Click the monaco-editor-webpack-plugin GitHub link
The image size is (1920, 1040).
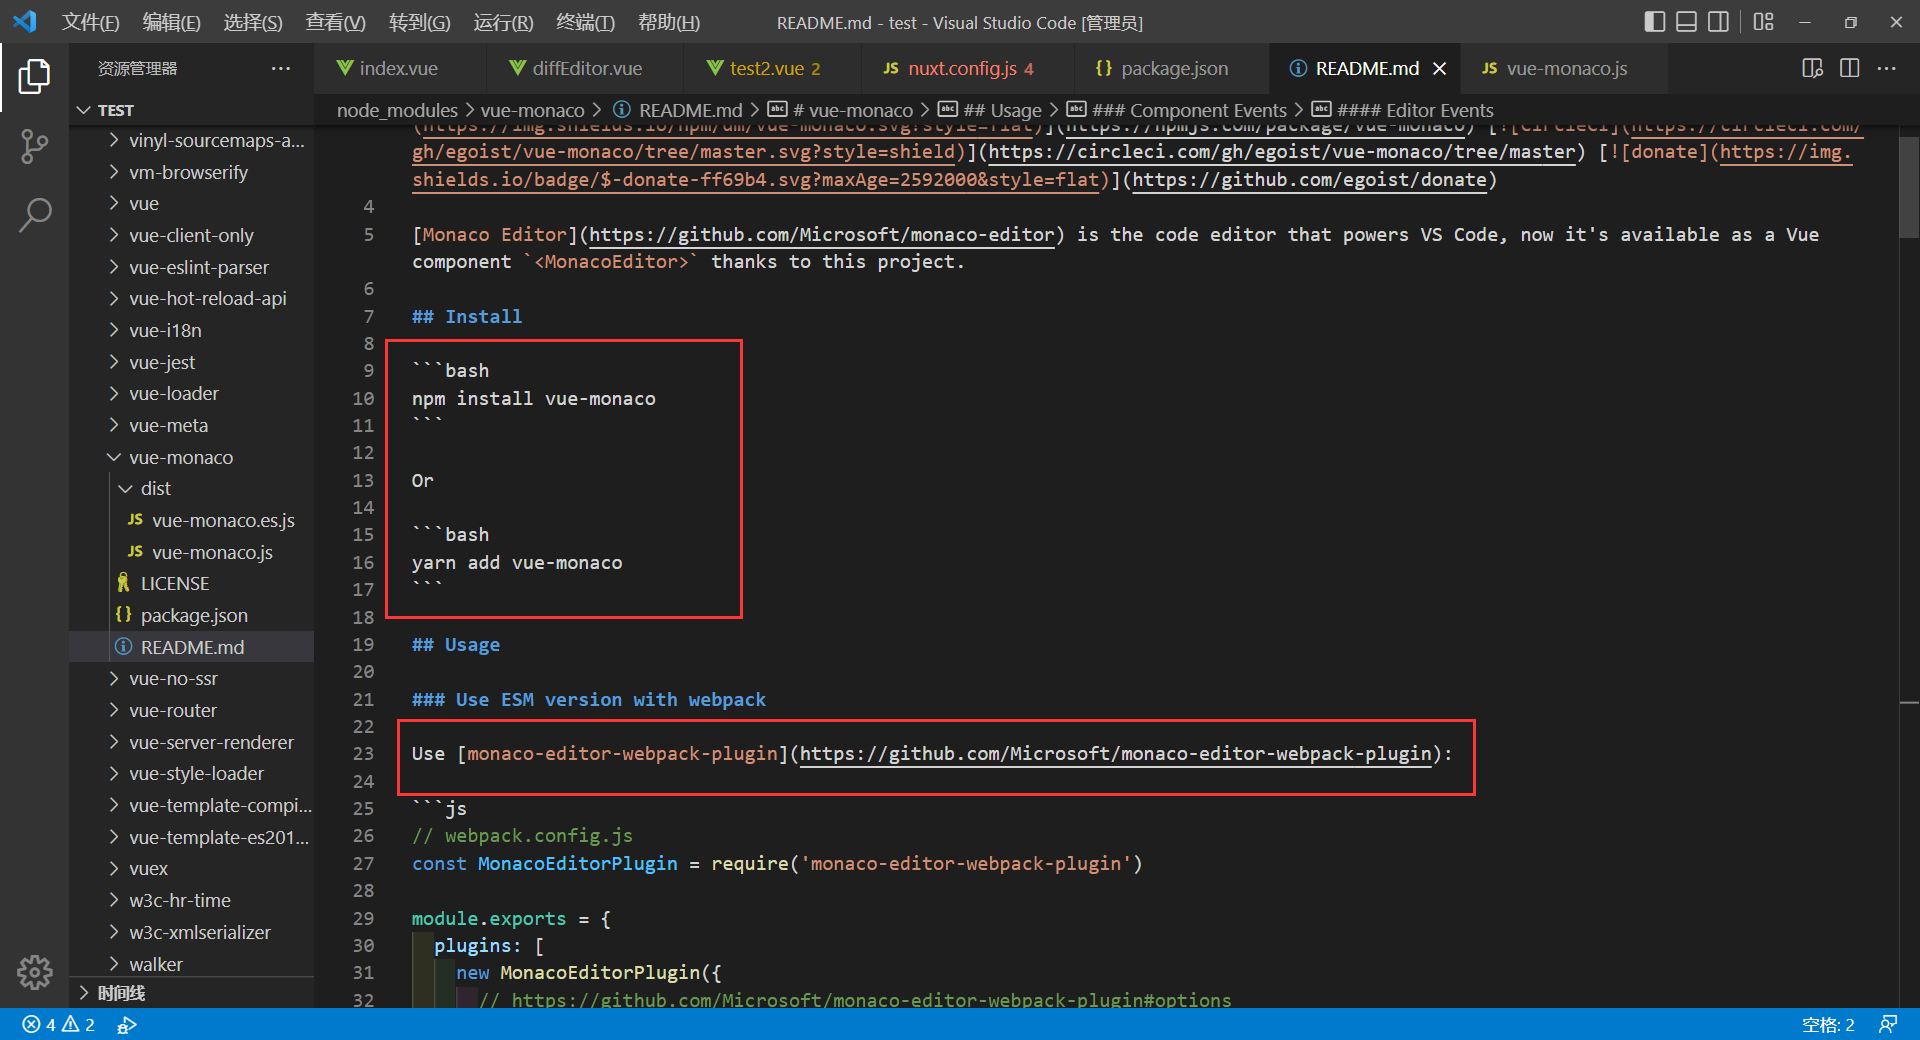[x=1116, y=754]
